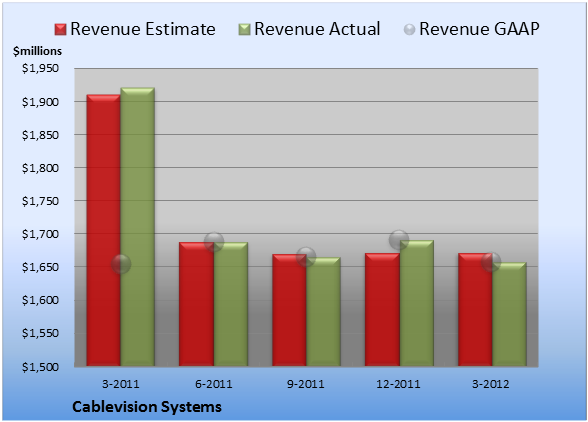Select the green actual bar for 6-2011
Image resolution: width=588 pixels, height=422 pixels.
pos(231,304)
